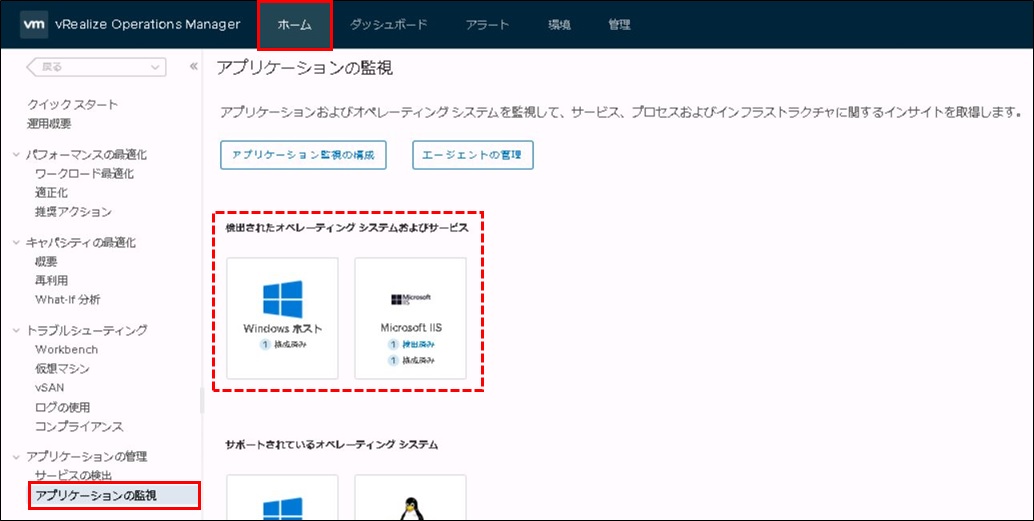The height and width of the screenshot is (521, 1034).
Task: Click the count badge on Windows ホスト
Action: pyautogui.click(x=264, y=345)
